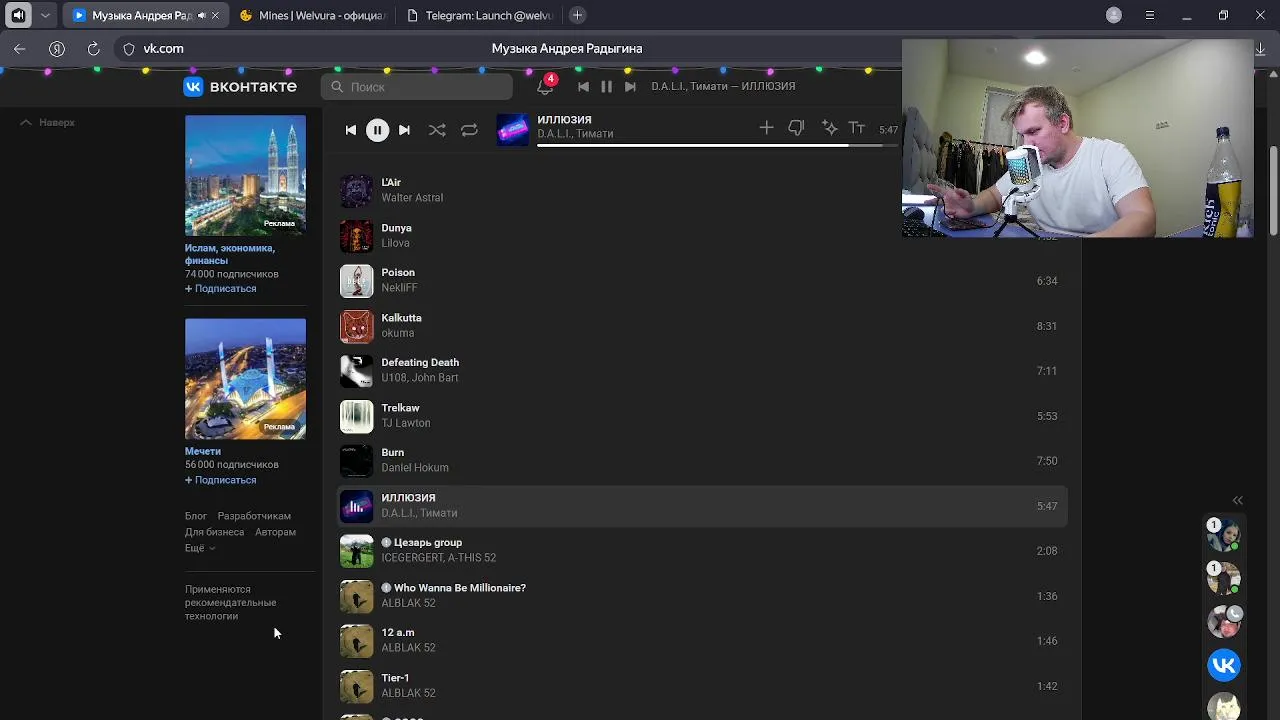The width and height of the screenshot is (1280, 720).
Task: Open the Разработчикам footer link
Action: point(254,516)
